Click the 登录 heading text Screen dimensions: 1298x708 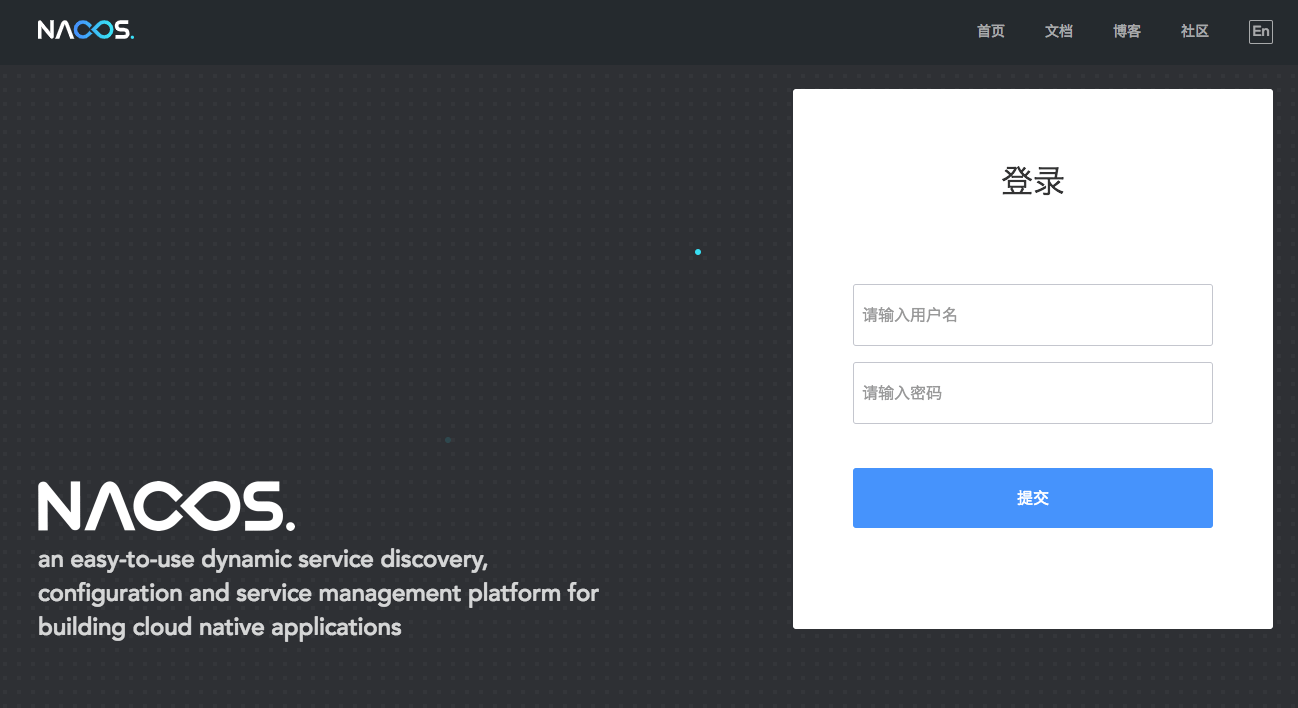click(x=1033, y=181)
